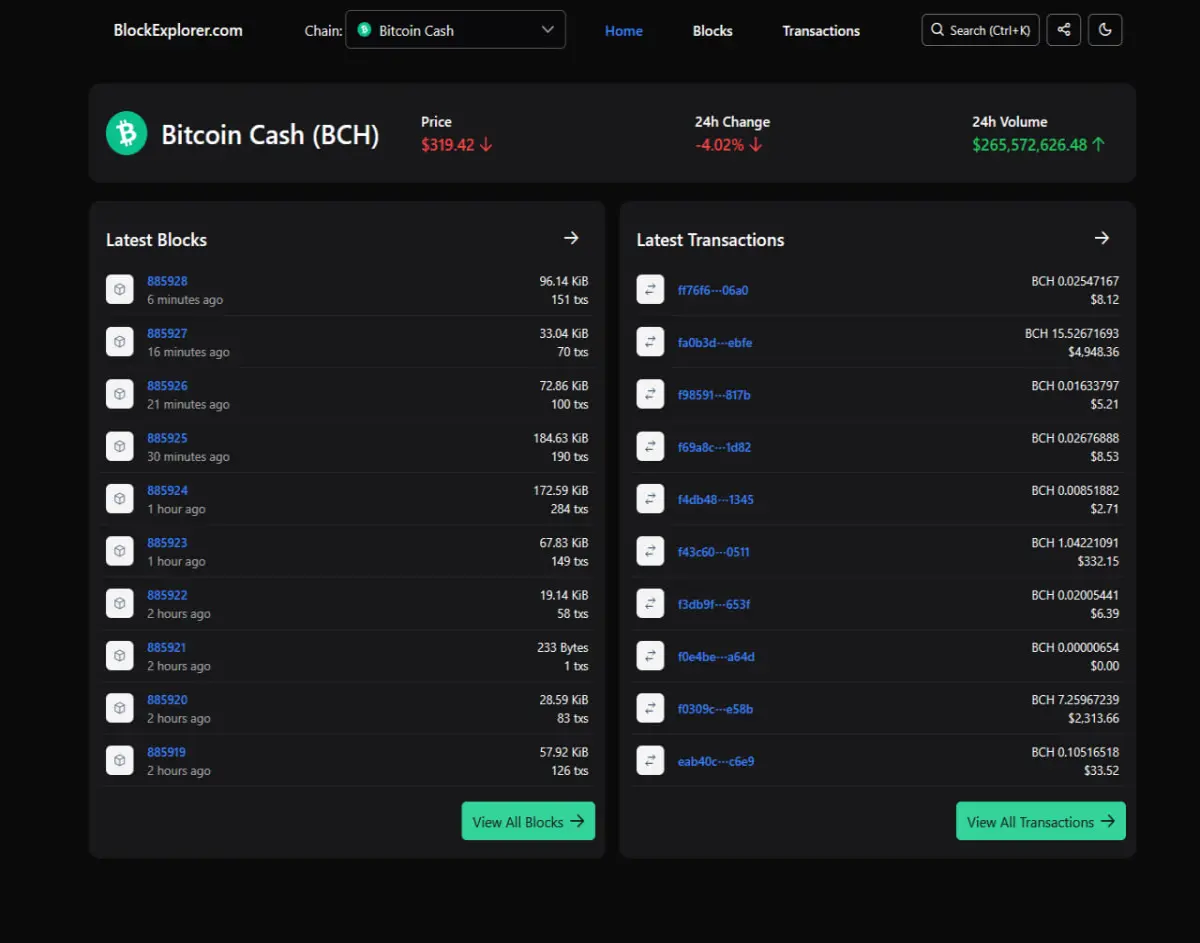Image resolution: width=1200 pixels, height=943 pixels.
Task: Click the -4.02% 24h change value
Action: click(x=720, y=144)
